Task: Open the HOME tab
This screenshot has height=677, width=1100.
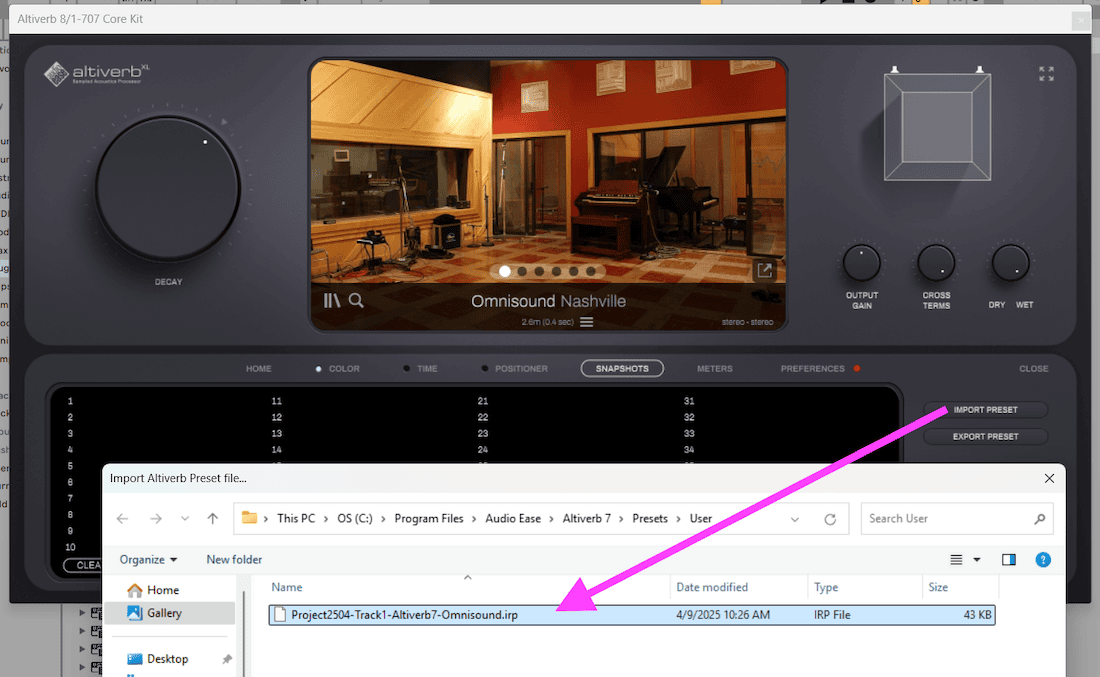Action: click(x=258, y=368)
